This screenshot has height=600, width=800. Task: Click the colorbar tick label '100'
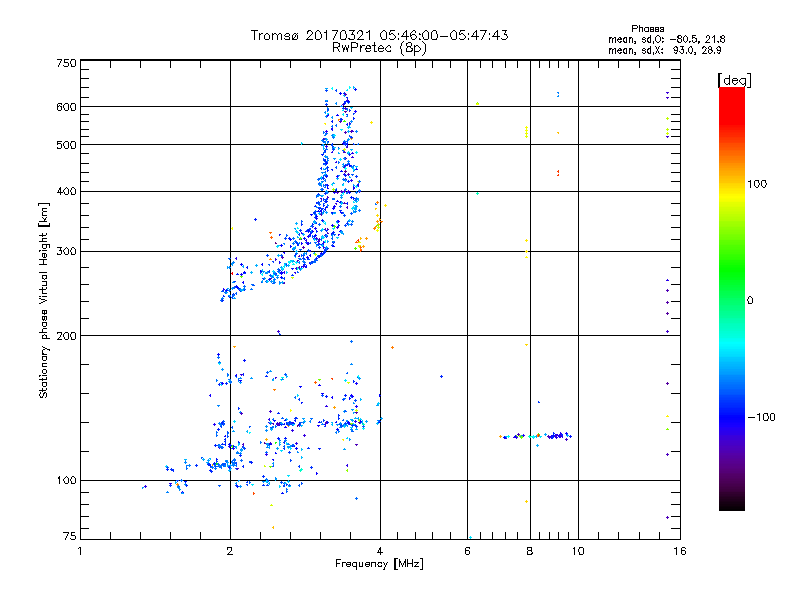[757, 184]
